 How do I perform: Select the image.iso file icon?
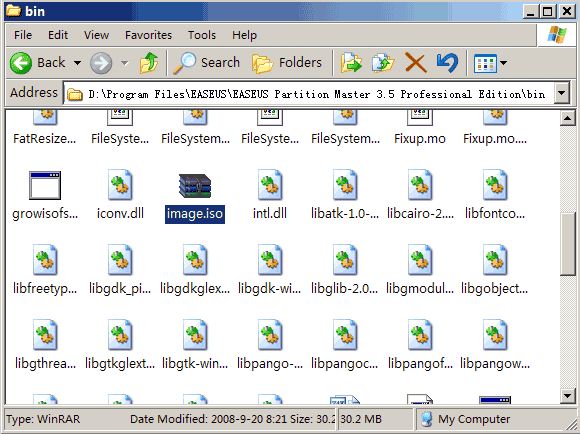pos(195,186)
